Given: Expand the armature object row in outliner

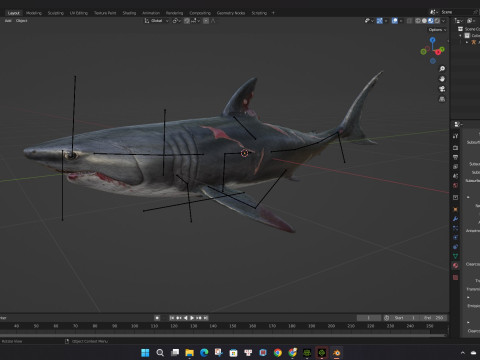Looking at the screenshot, I should (x=467, y=42).
